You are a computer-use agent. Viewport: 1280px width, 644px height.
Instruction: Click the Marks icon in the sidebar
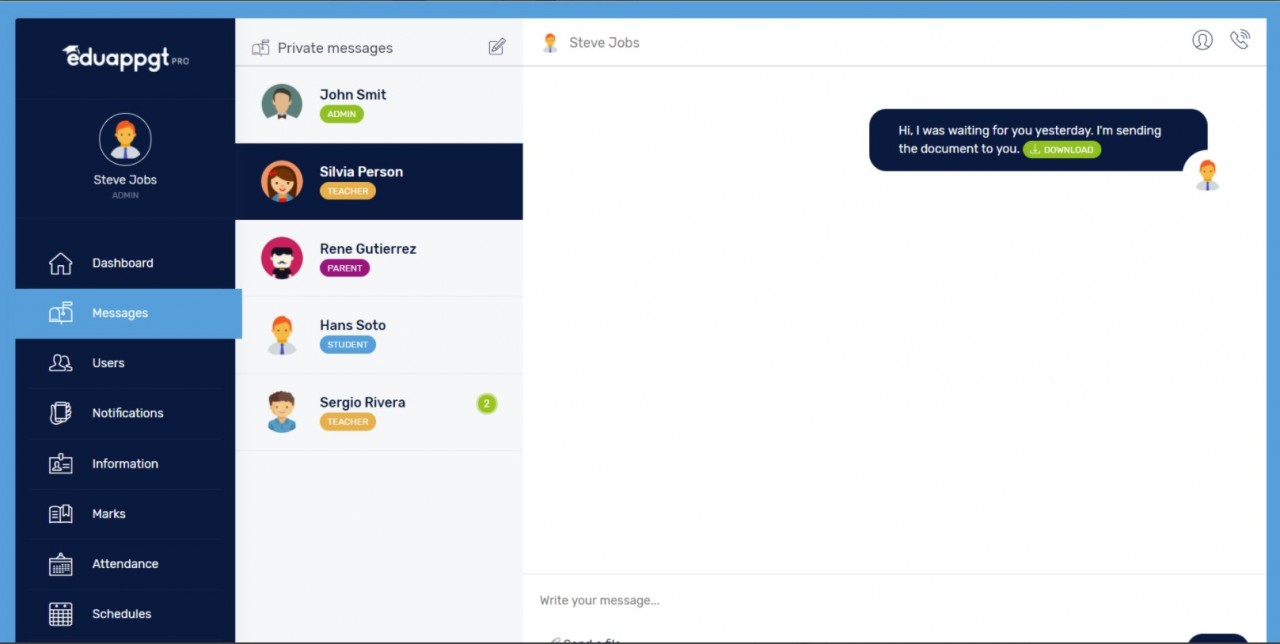[60, 513]
